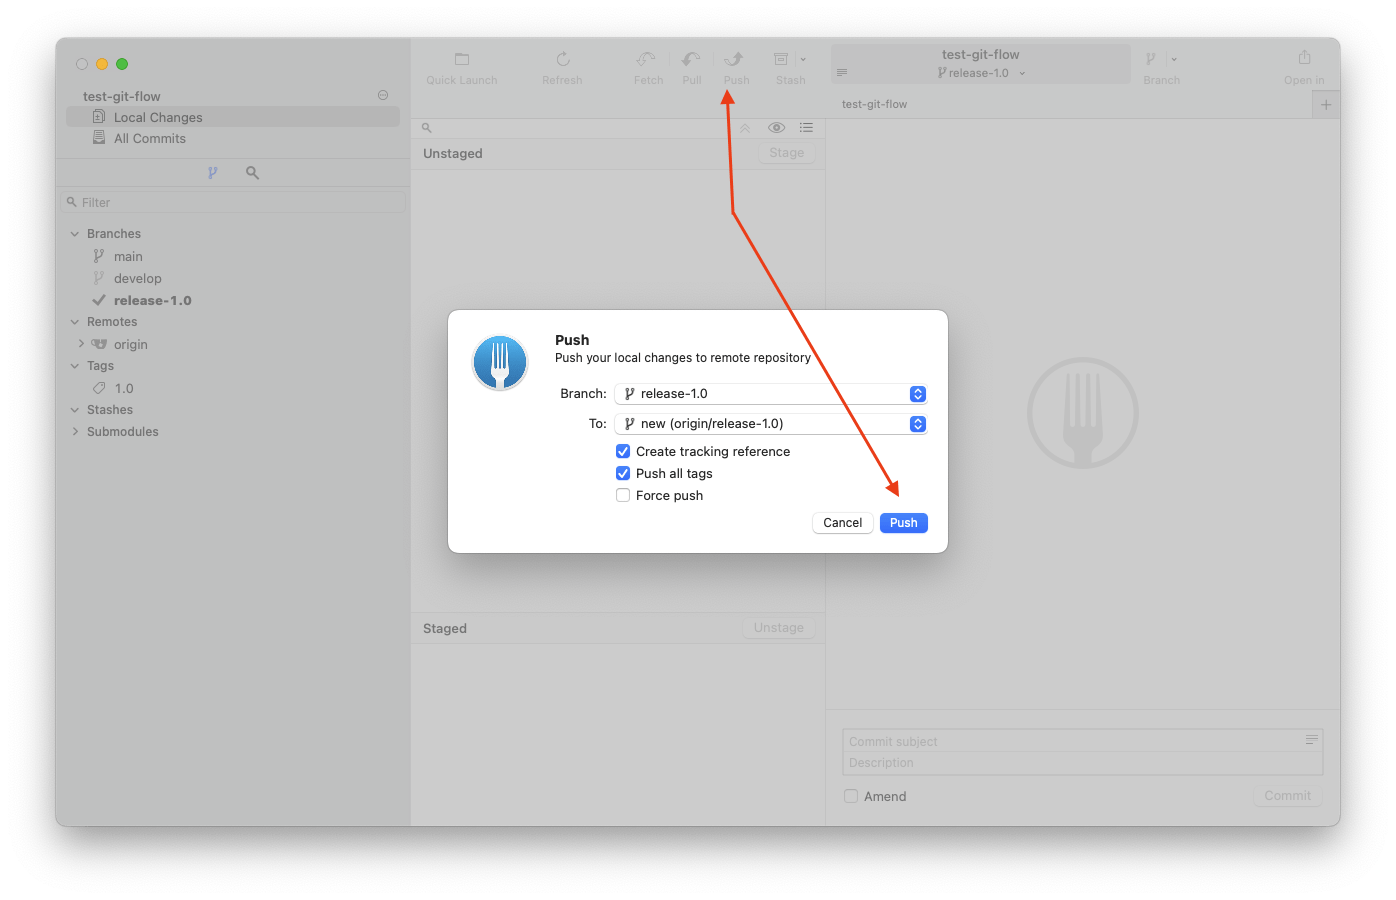Enable Force push option
This screenshot has width=1396, height=900.
(x=623, y=495)
